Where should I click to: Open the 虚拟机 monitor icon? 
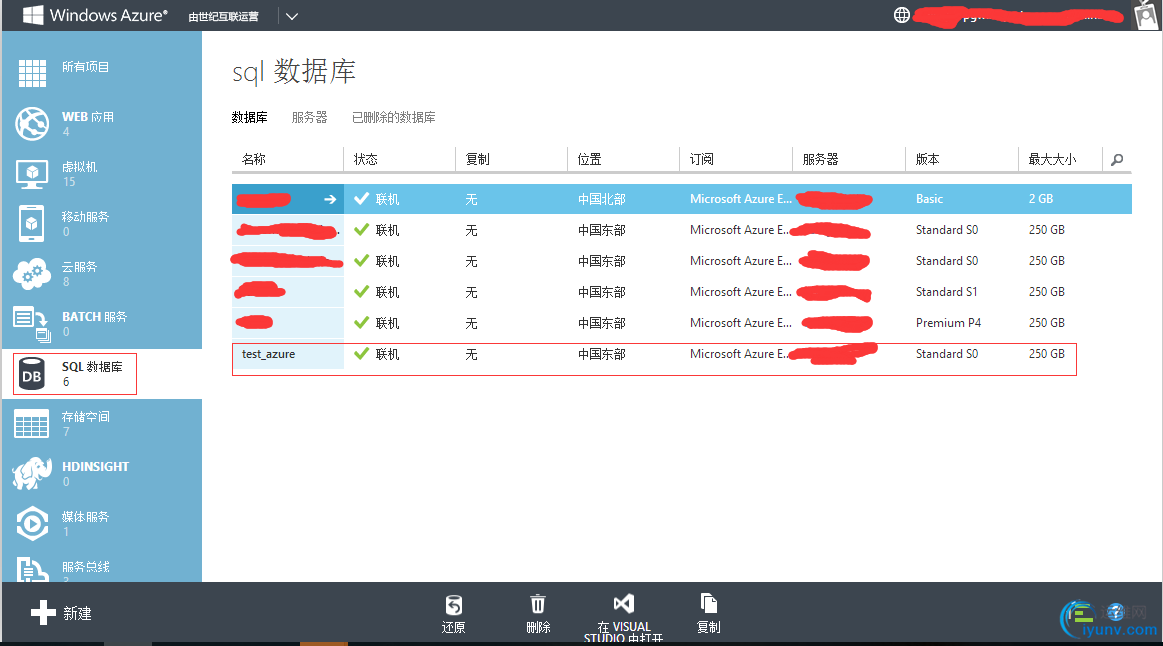[x=32, y=174]
